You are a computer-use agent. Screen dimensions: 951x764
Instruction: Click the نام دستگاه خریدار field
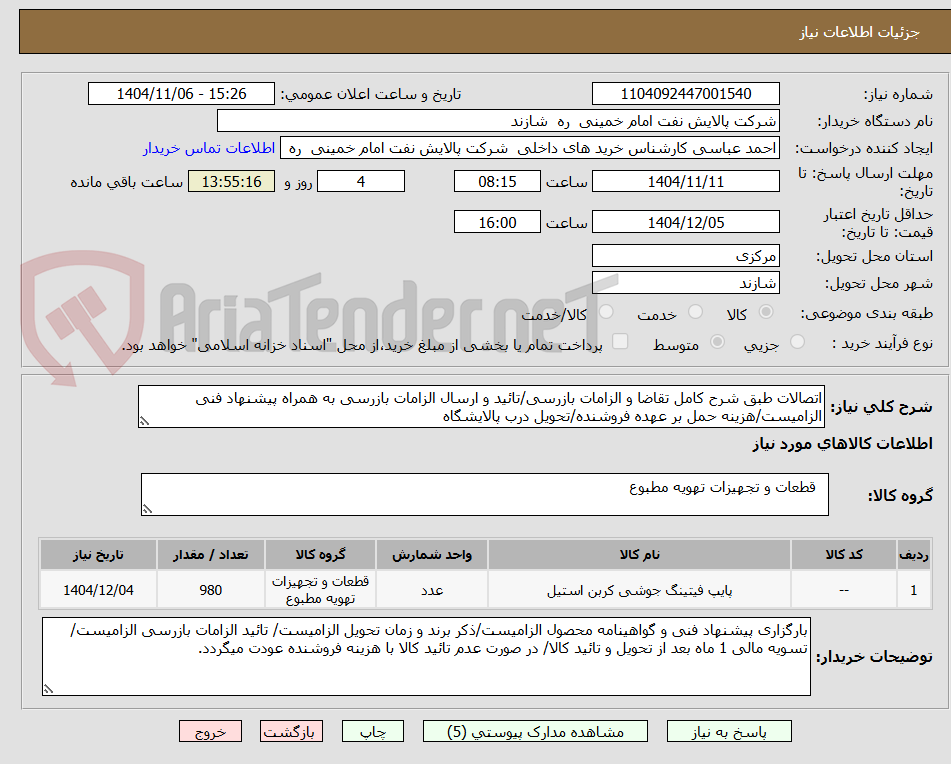pos(499,121)
